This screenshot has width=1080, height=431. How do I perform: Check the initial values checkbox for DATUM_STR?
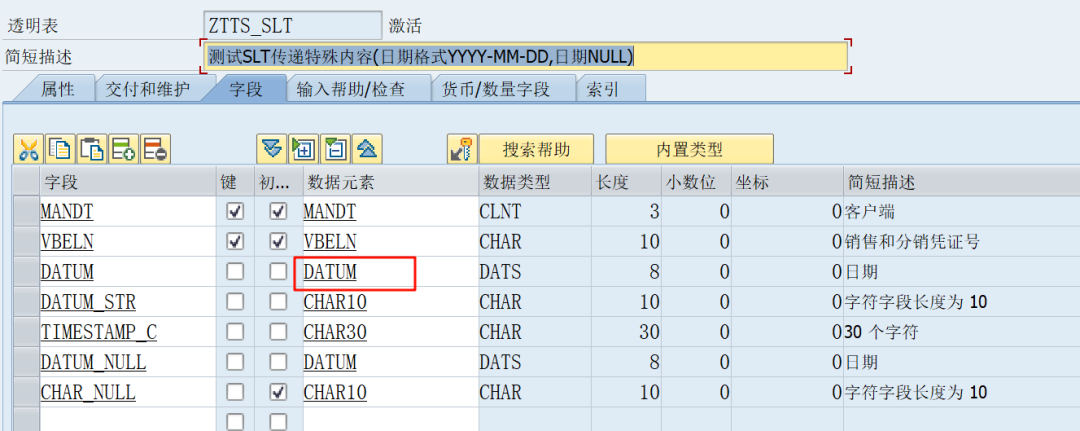[278, 302]
